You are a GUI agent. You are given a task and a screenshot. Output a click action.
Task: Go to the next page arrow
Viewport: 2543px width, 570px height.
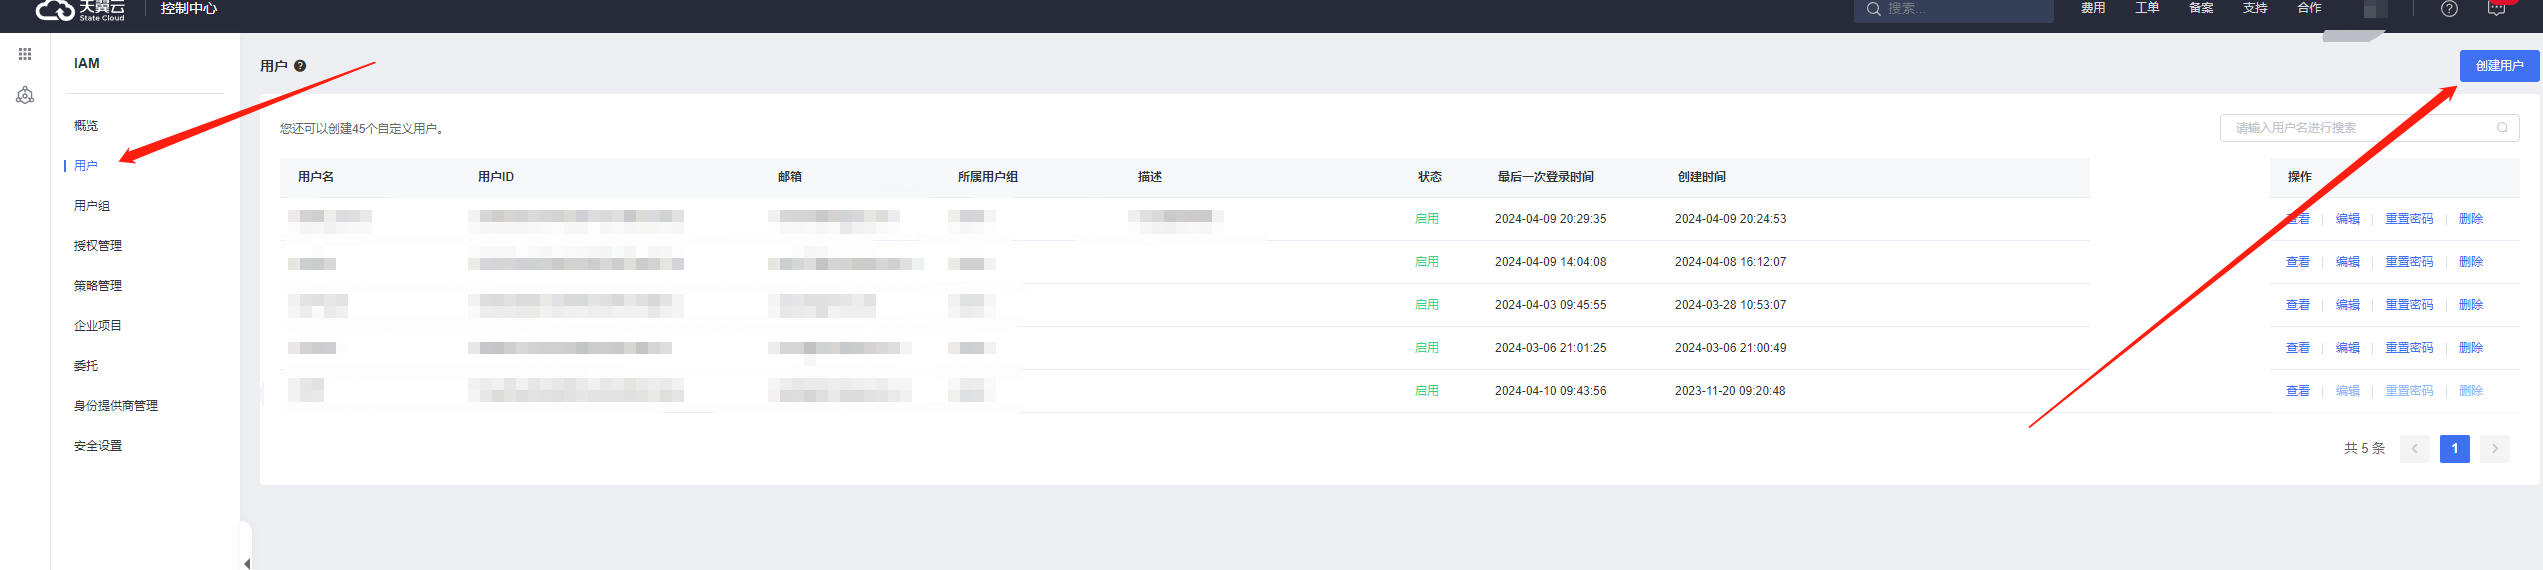tap(2495, 449)
